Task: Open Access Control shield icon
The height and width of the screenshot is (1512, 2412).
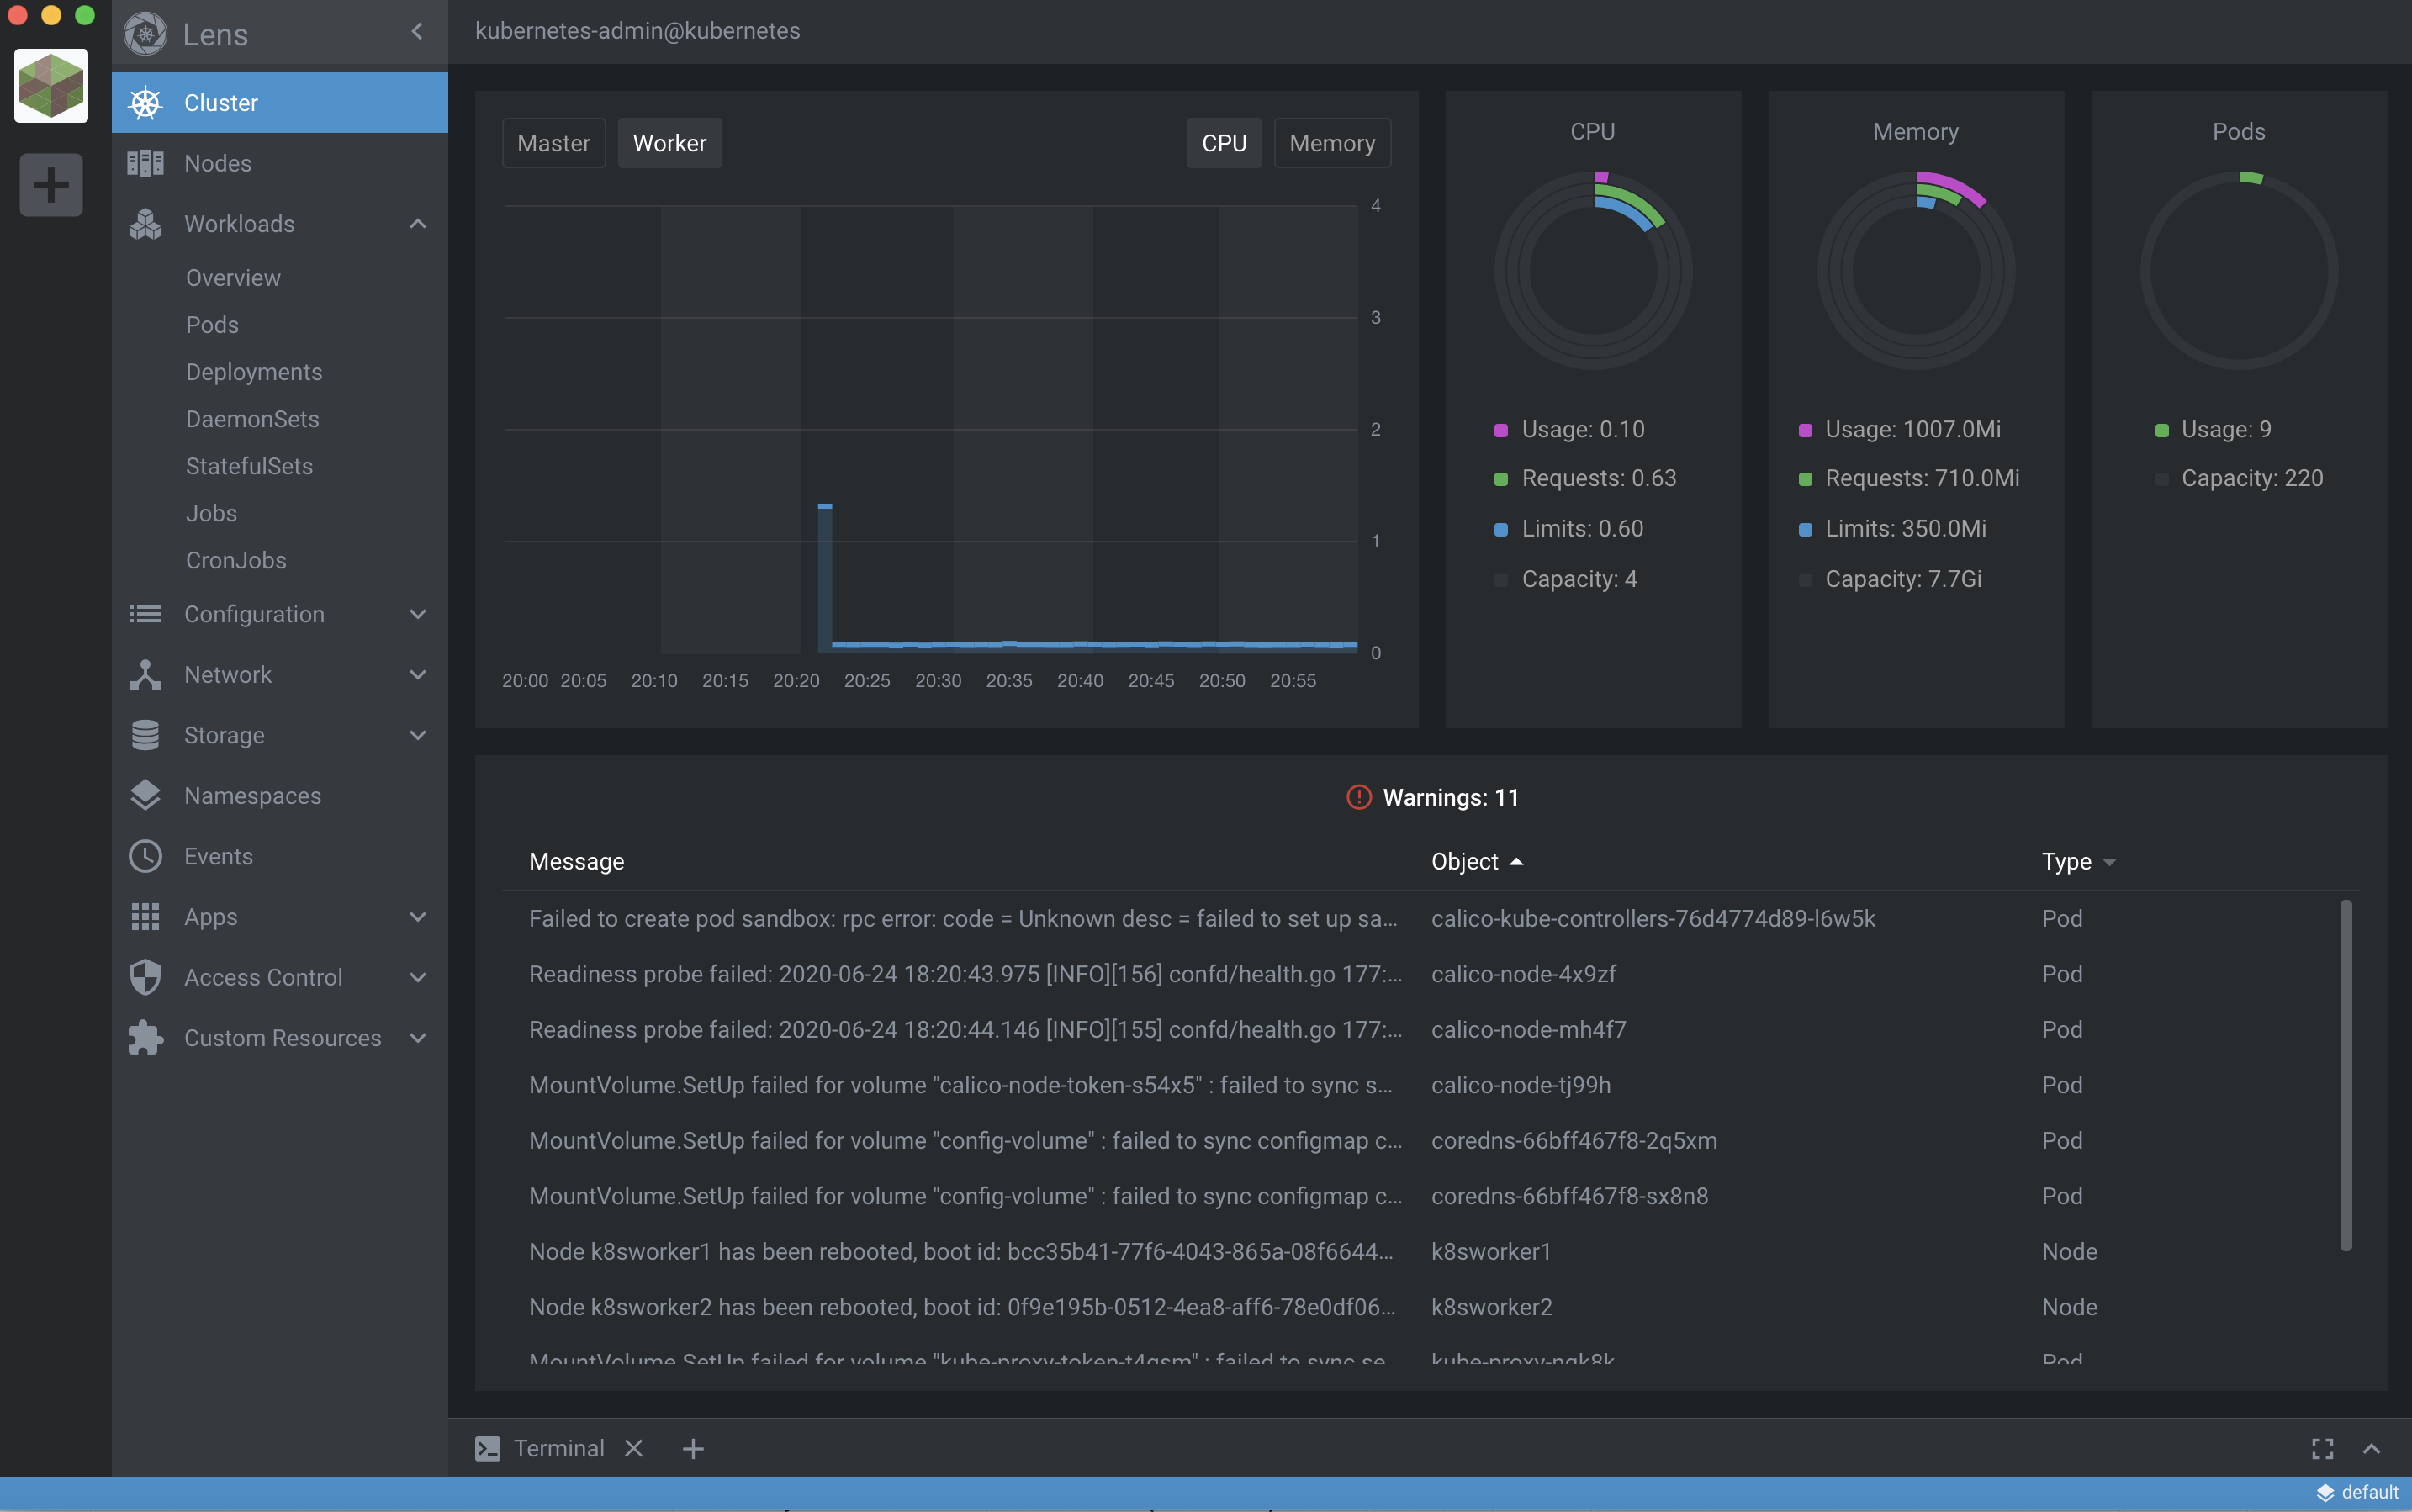Action: [x=145, y=977]
